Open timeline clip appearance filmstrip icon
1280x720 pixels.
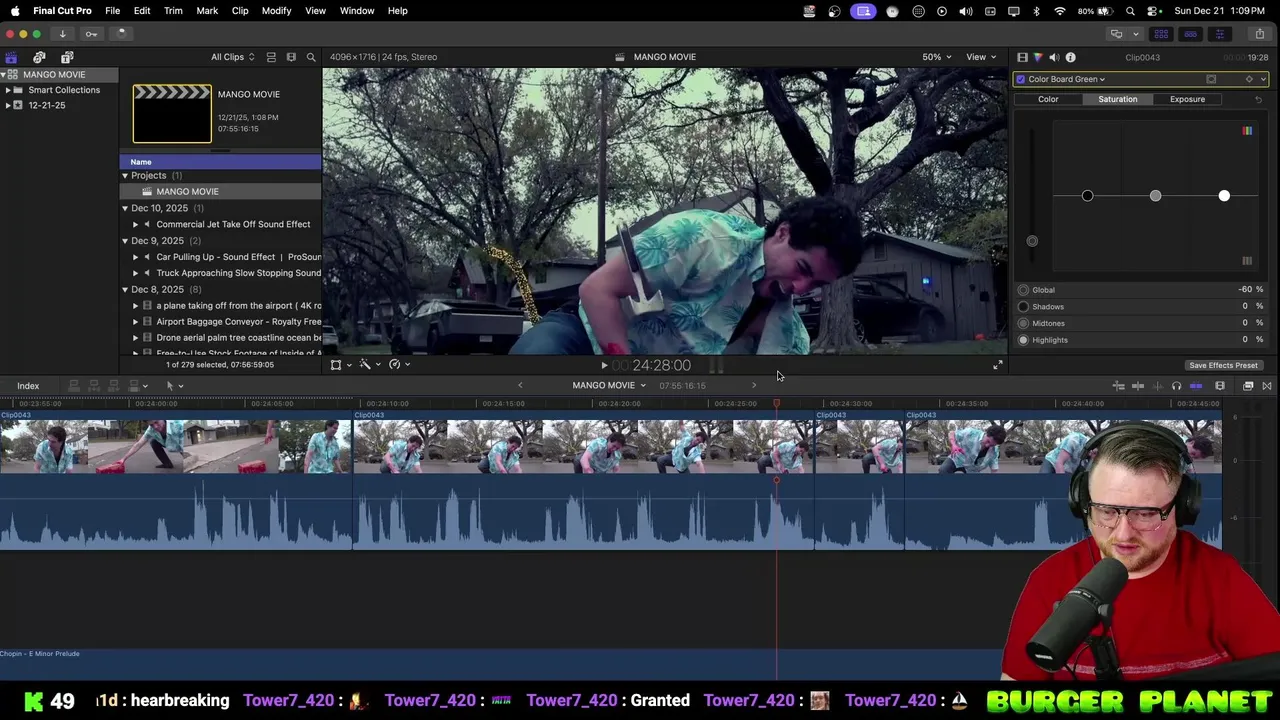coord(1220,386)
